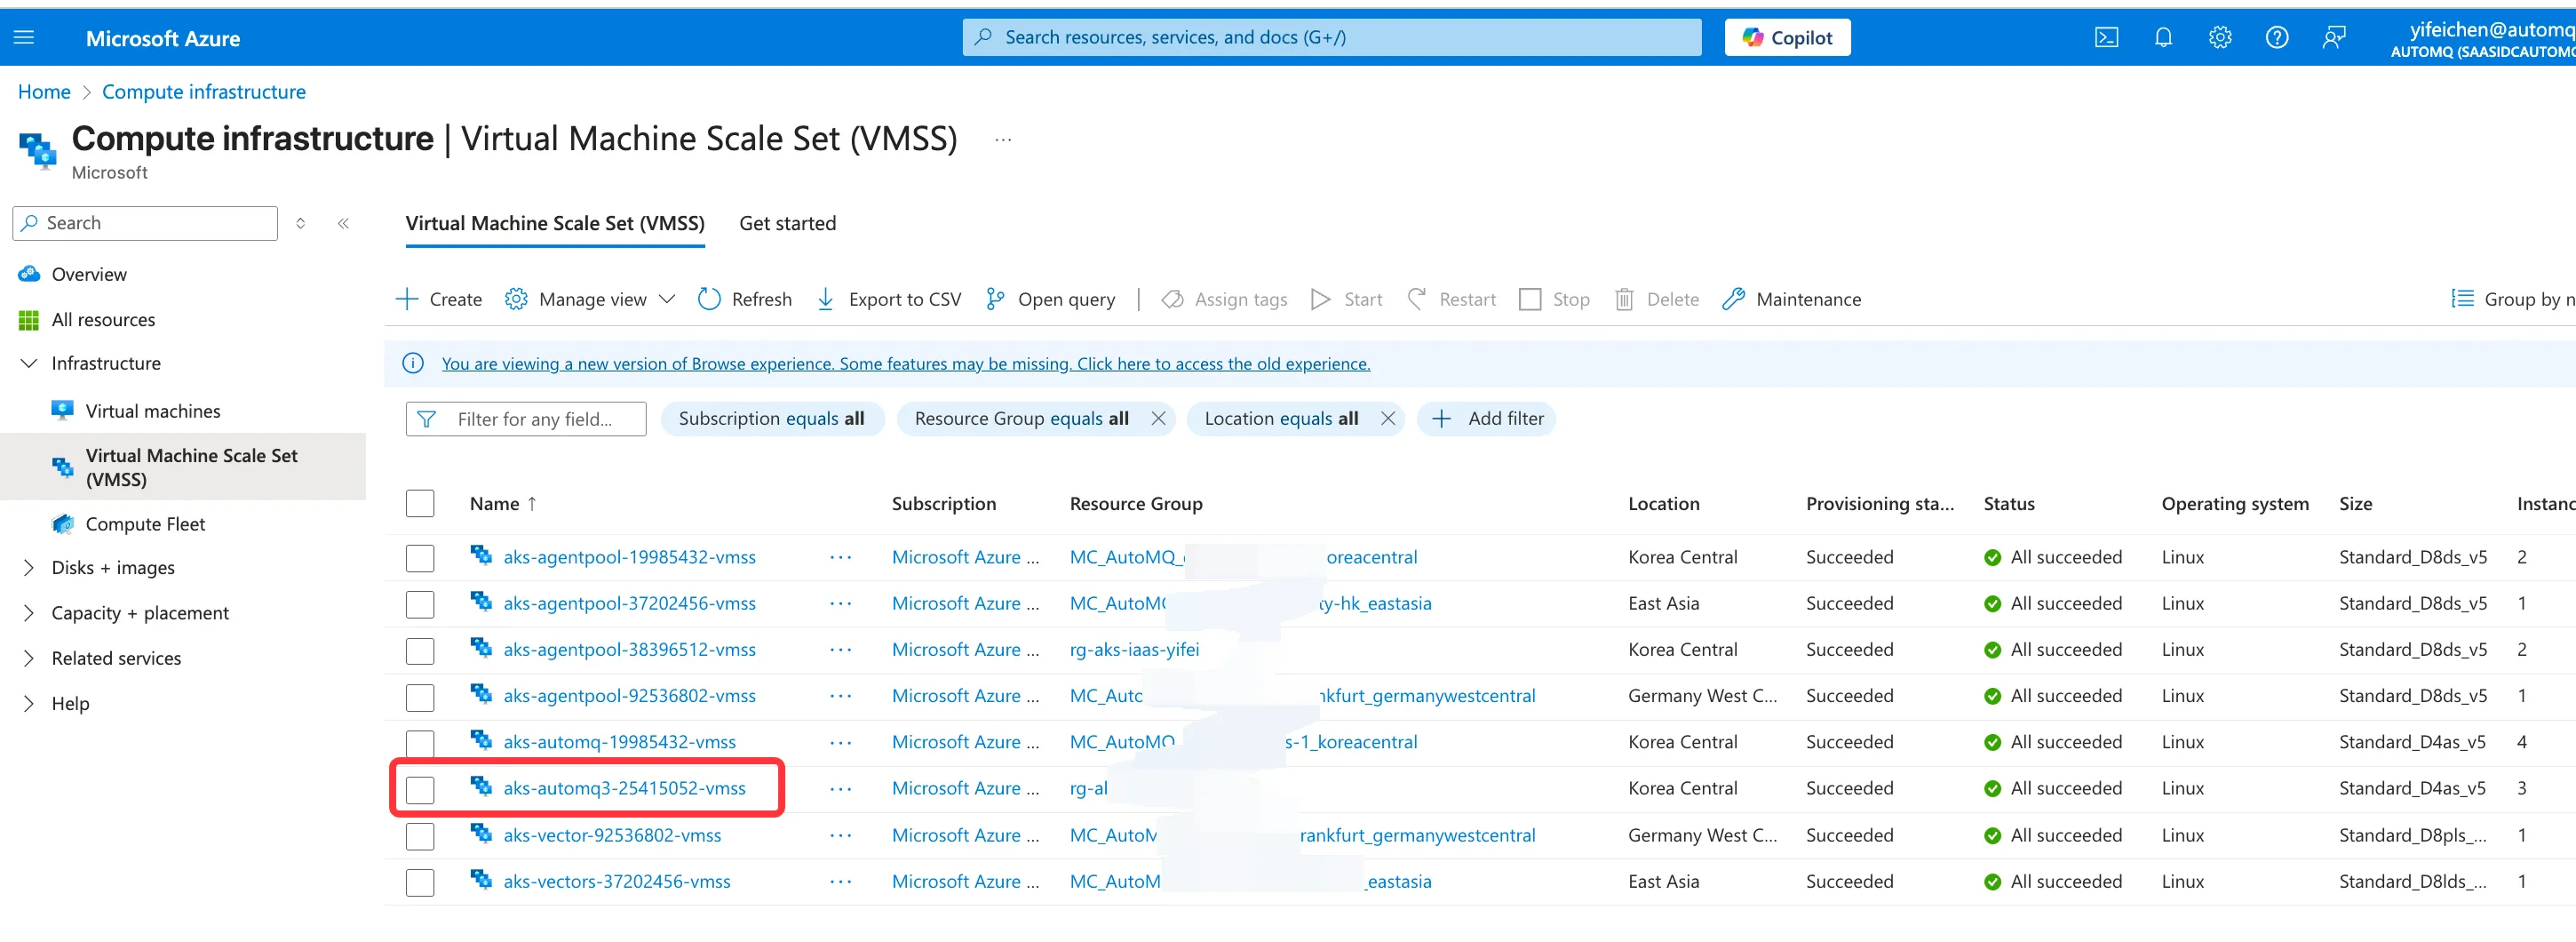Image resolution: width=2576 pixels, height=942 pixels.
Task: Check the aks-agentpool-19985432-vmss row checkbox
Action: (420, 558)
